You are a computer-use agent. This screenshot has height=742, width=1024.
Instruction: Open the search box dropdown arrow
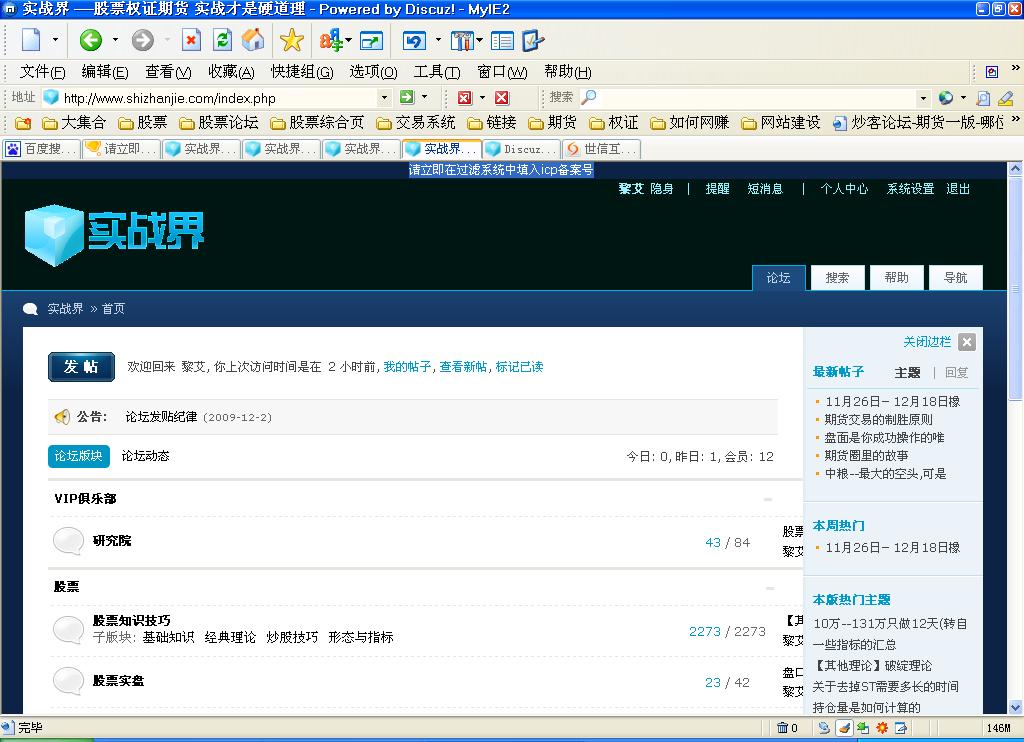923,98
